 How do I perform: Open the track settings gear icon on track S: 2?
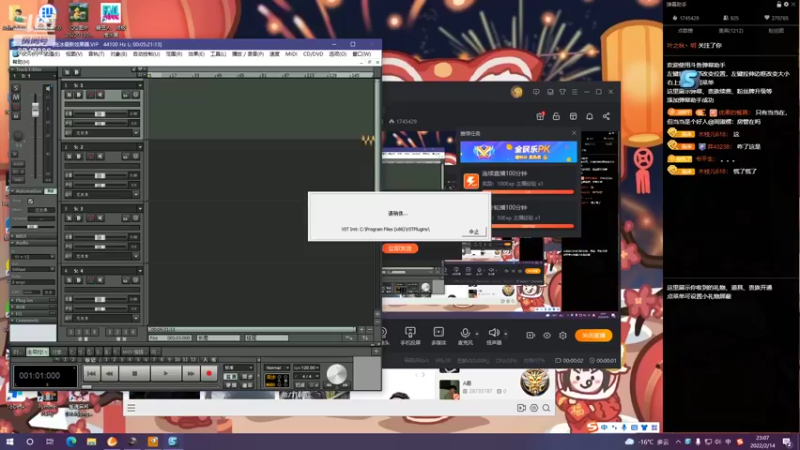(135, 157)
